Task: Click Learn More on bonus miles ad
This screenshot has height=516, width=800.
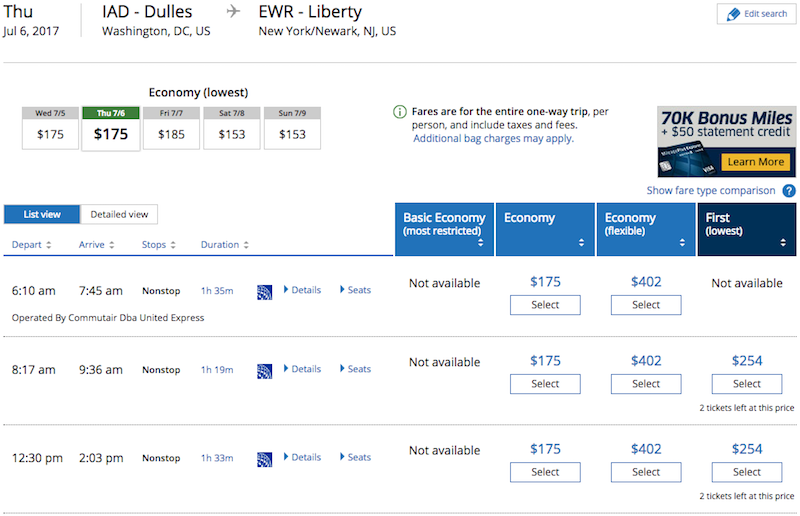Action: (x=756, y=162)
